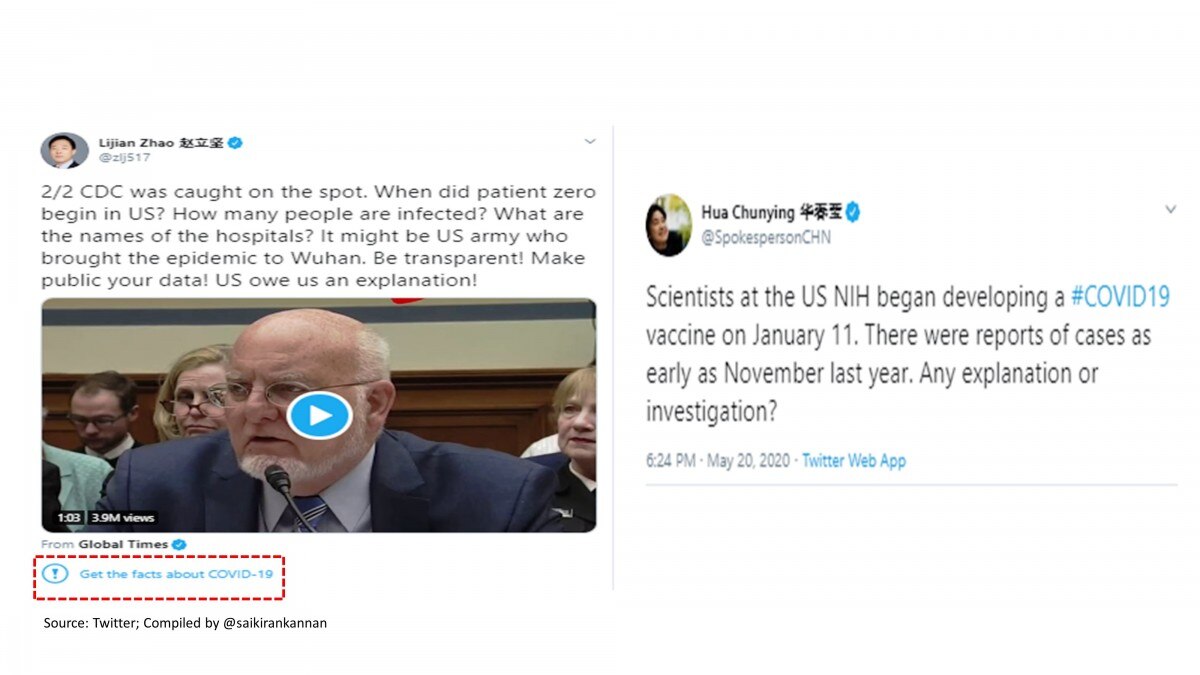1200x675 pixels.
Task: Click the Twitter Web App link
Action: 854,461
